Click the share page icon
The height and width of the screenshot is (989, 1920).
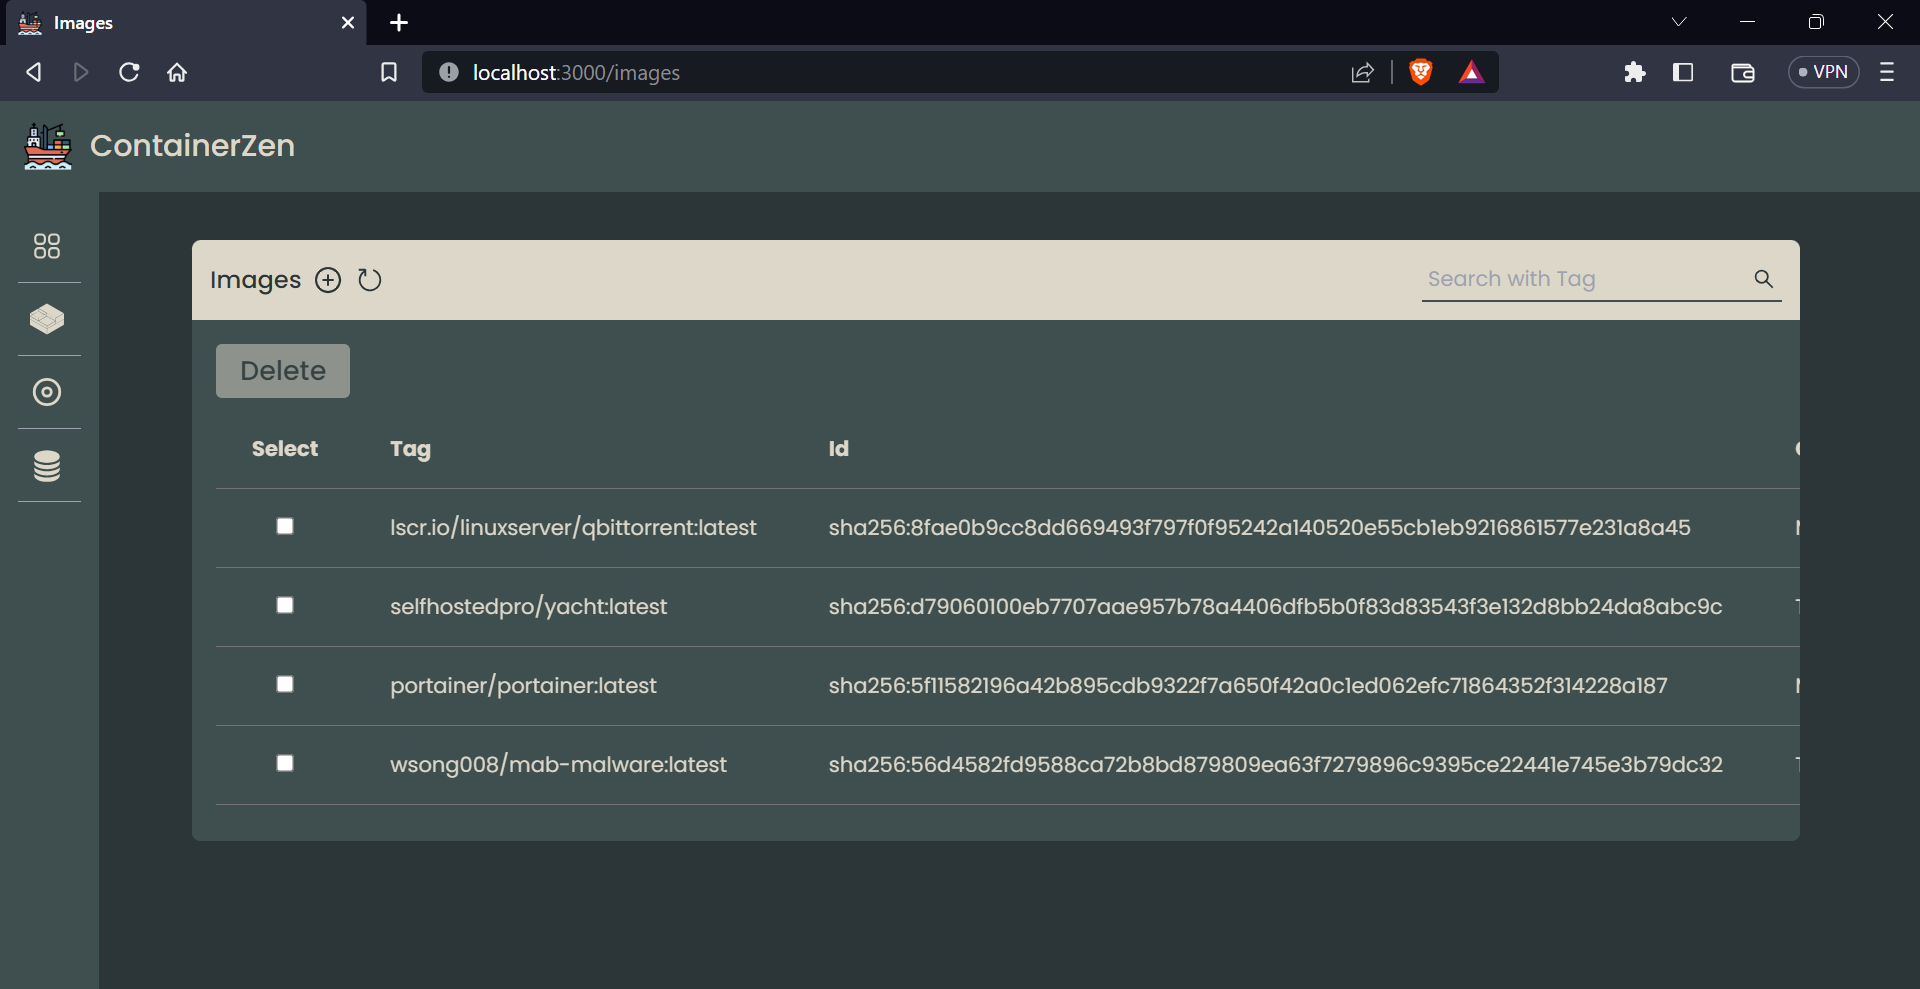click(x=1363, y=72)
